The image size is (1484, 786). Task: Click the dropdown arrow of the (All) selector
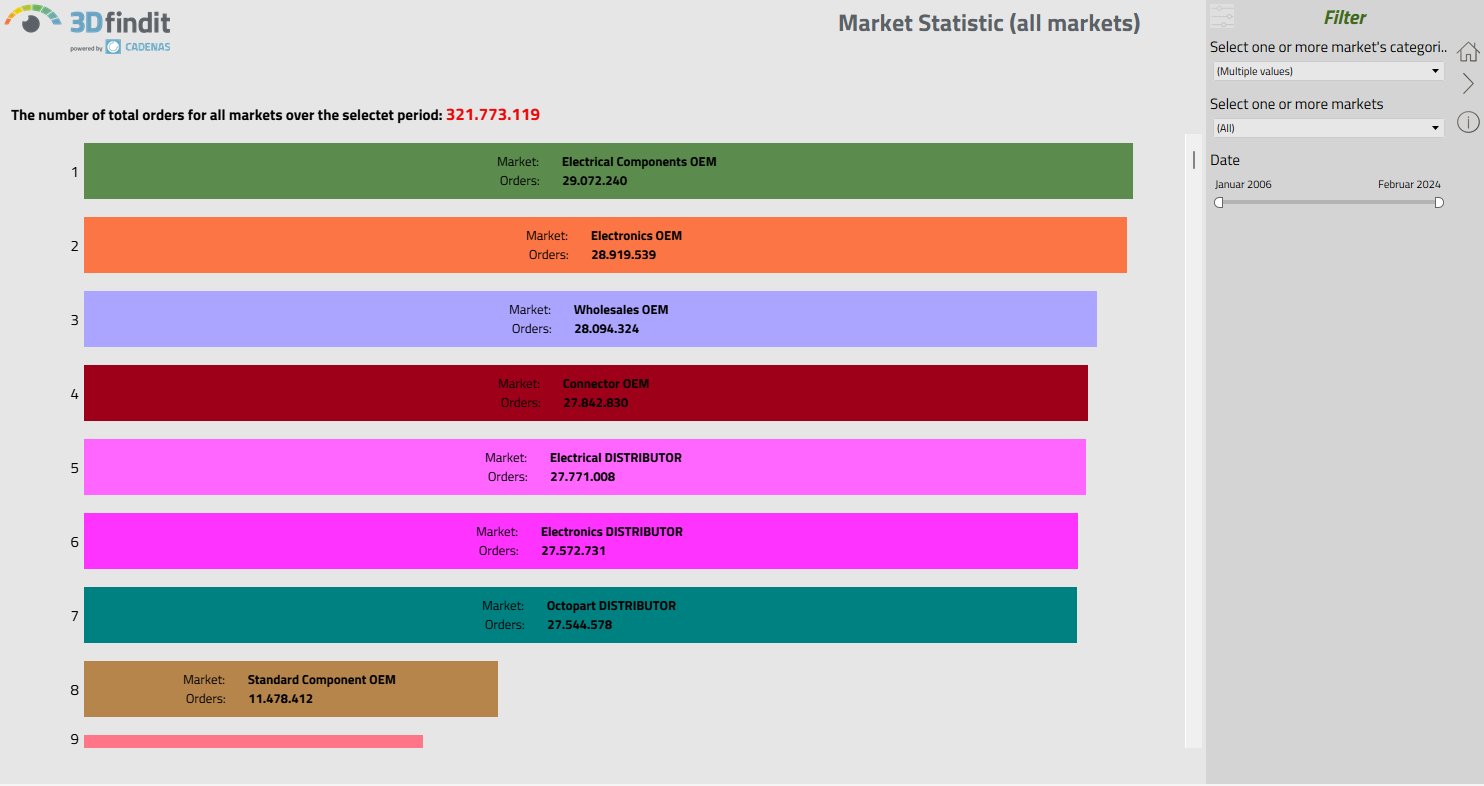coord(1436,128)
